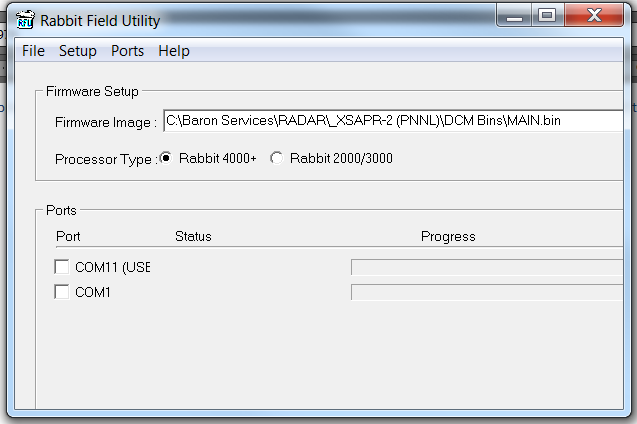This screenshot has height=424, width=637.
Task: Select the Rabbit 2000/3000 processor type
Action: (277, 158)
